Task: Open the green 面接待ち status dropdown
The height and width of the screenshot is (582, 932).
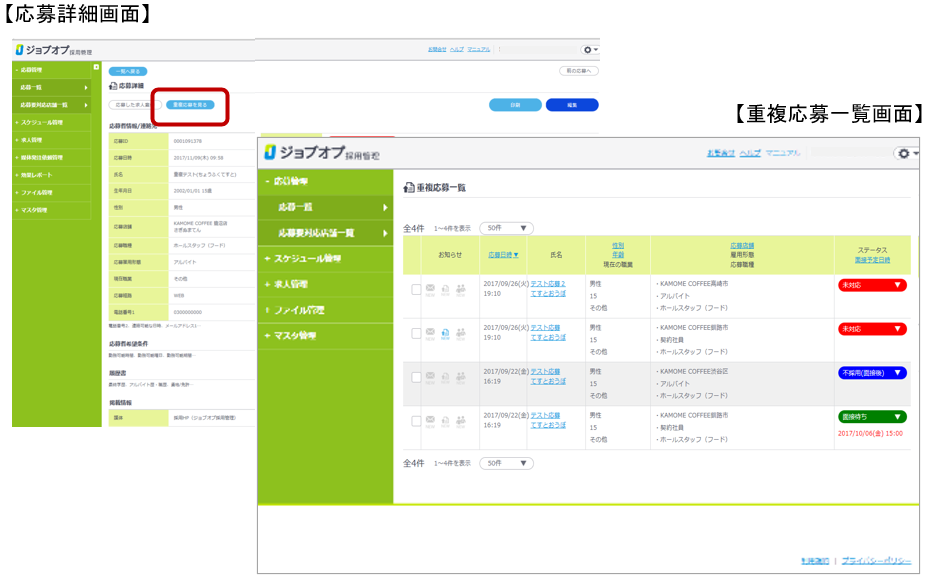Action: [871, 417]
